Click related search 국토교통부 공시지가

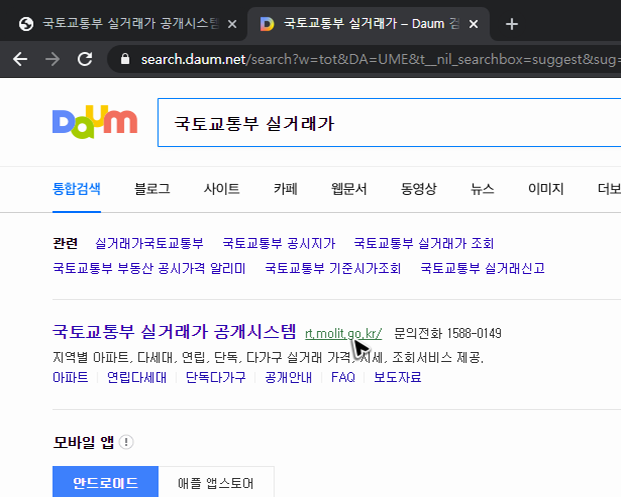click(279, 243)
